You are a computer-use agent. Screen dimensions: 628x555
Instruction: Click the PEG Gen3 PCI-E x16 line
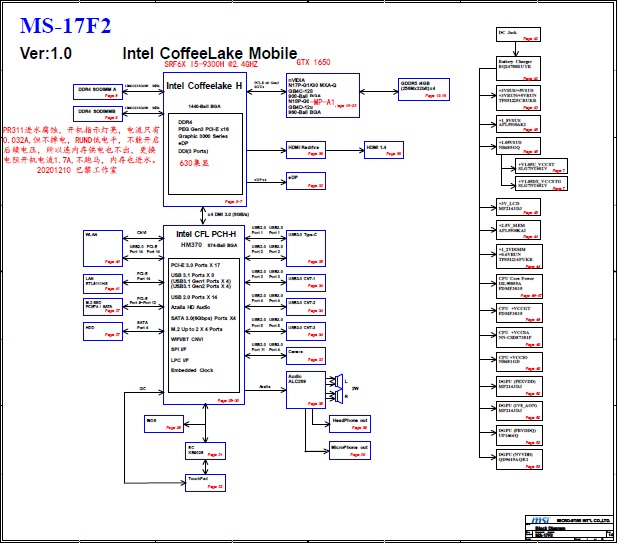203,129
